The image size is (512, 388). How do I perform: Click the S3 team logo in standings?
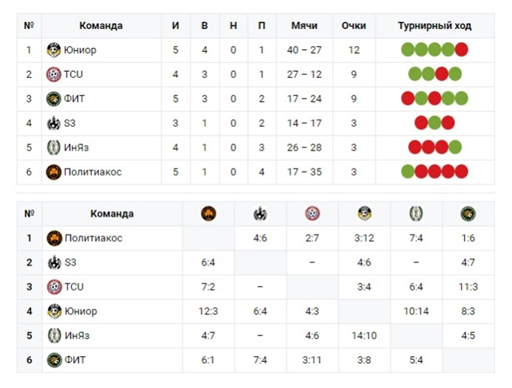pos(53,123)
